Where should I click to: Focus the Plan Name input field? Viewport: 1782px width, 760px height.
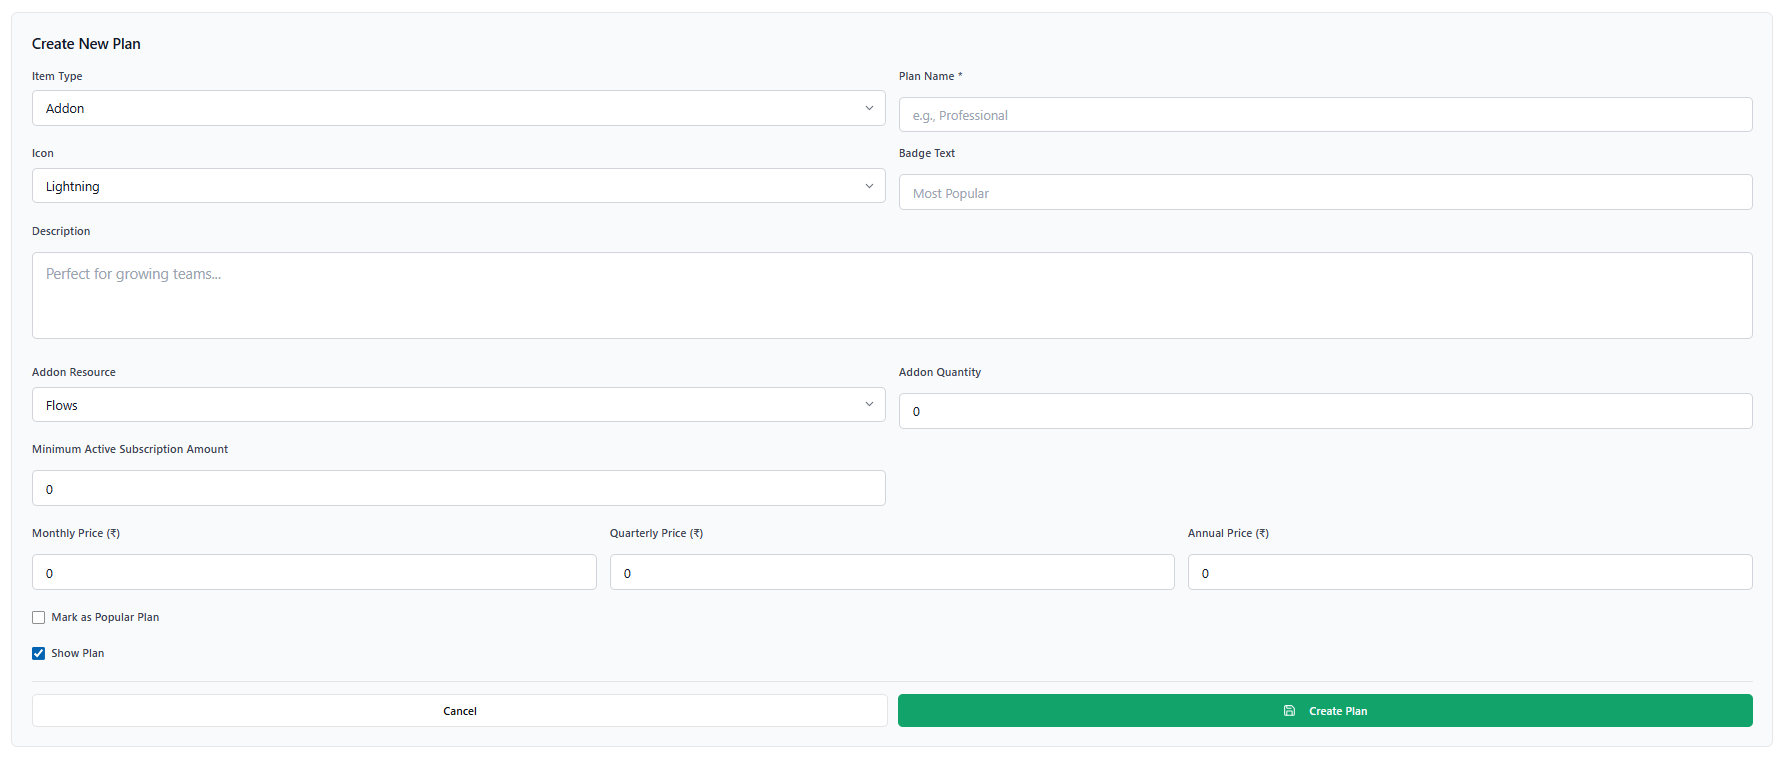pos(1325,115)
